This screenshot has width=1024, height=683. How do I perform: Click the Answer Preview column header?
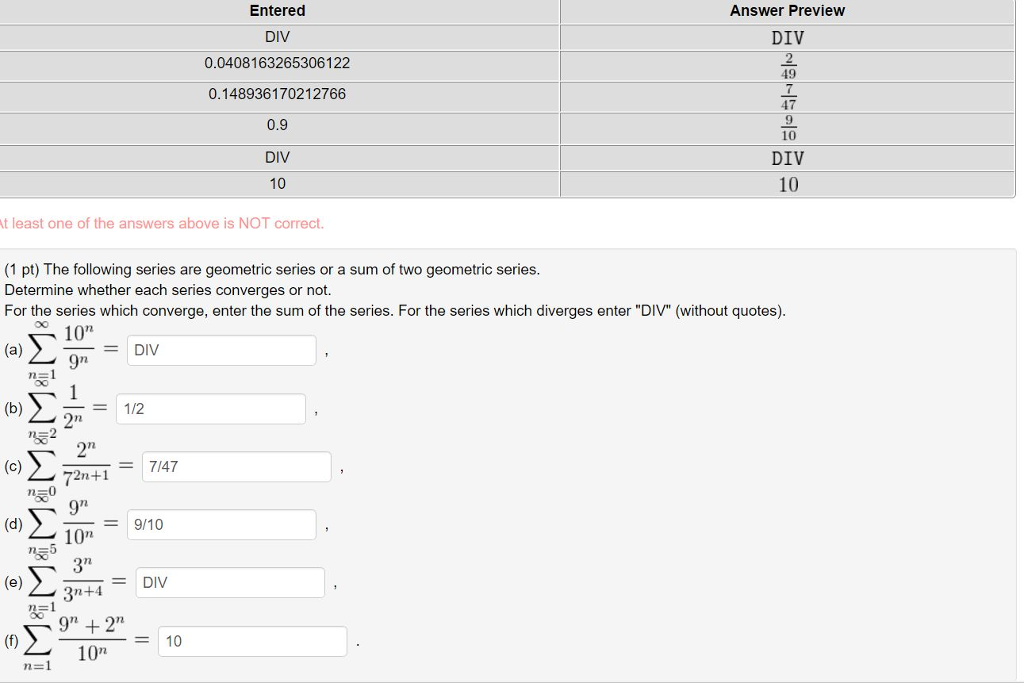point(786,11)
